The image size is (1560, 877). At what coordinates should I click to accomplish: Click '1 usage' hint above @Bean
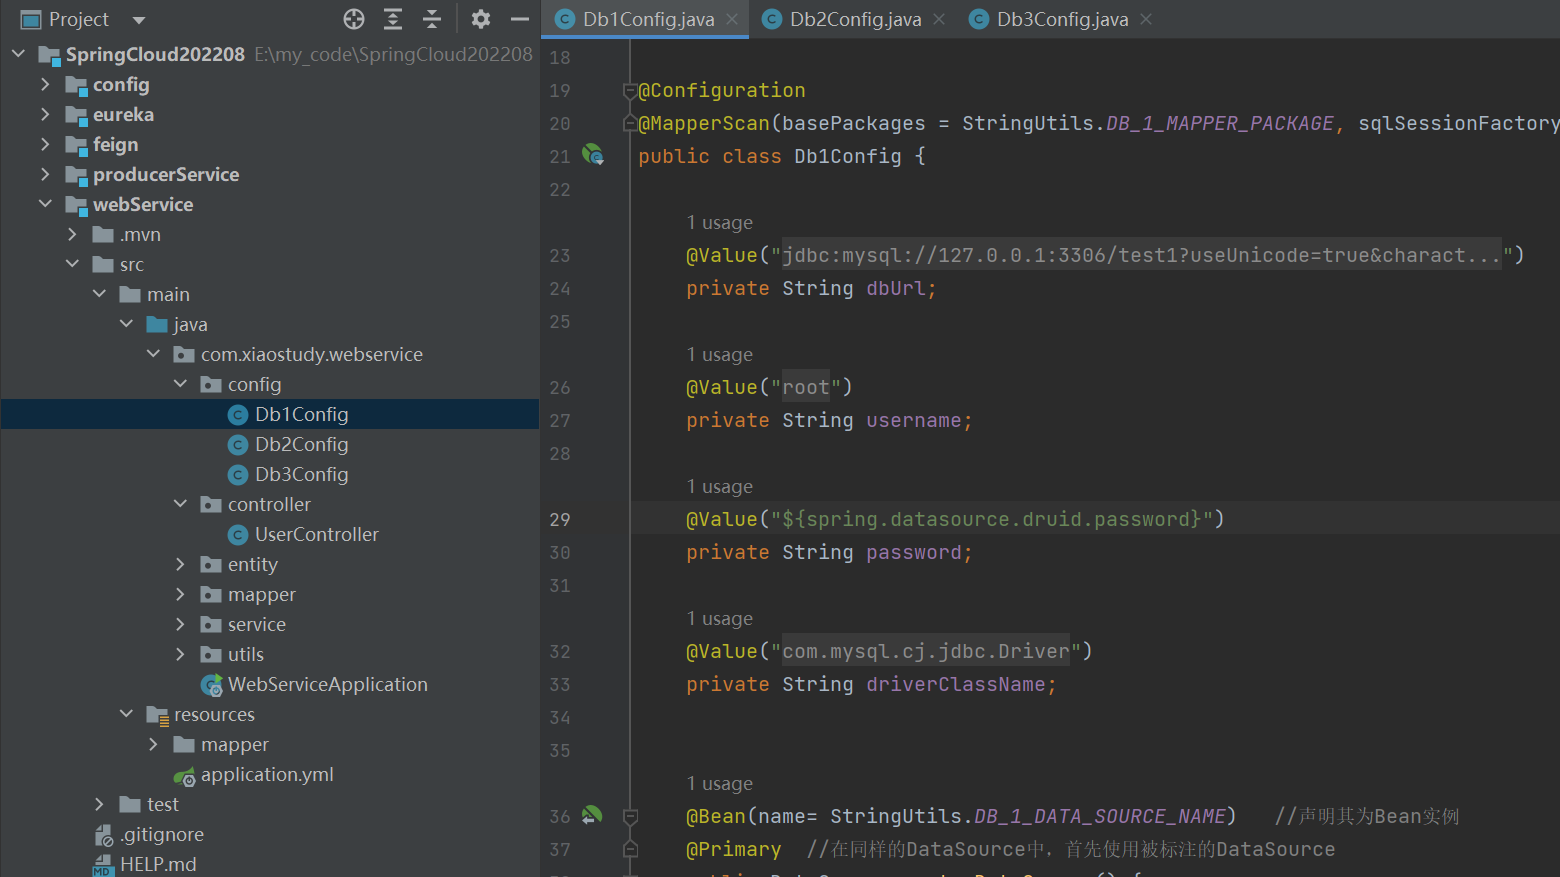click(720, 783)
